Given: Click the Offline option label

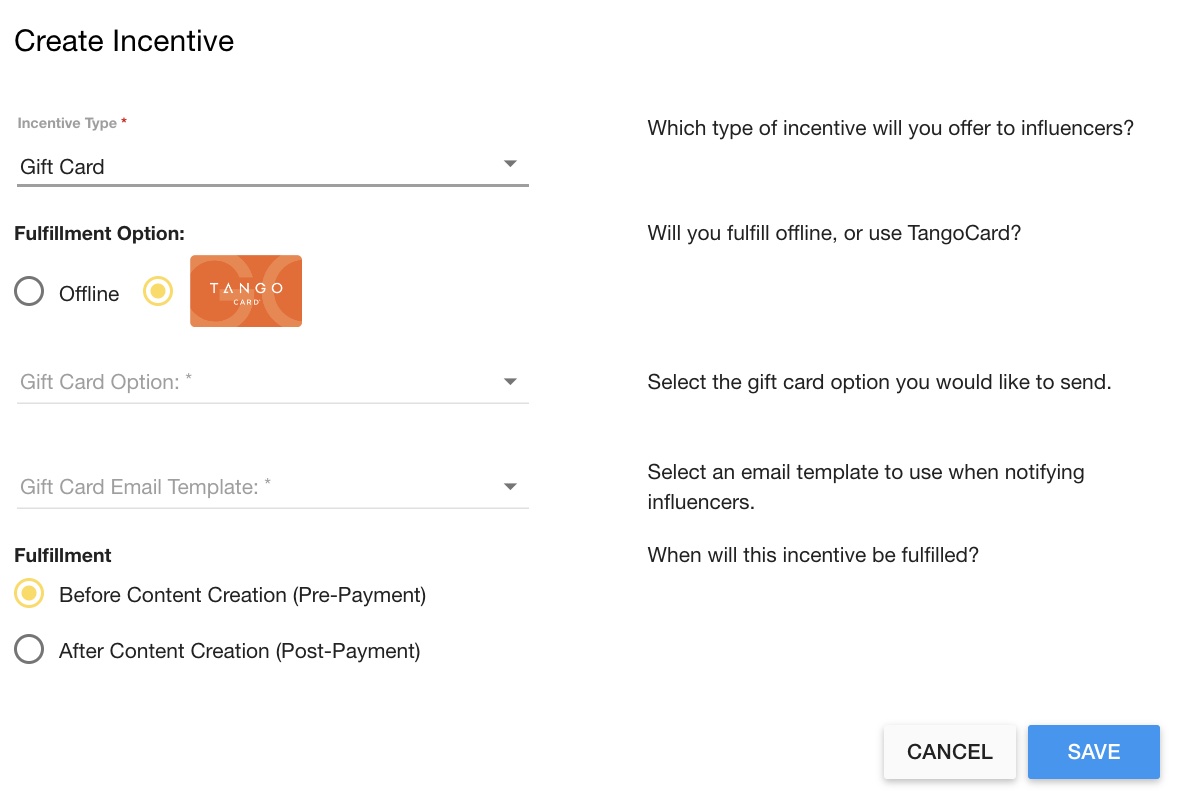Looking at the screenshot, I should tap(89, 294).
